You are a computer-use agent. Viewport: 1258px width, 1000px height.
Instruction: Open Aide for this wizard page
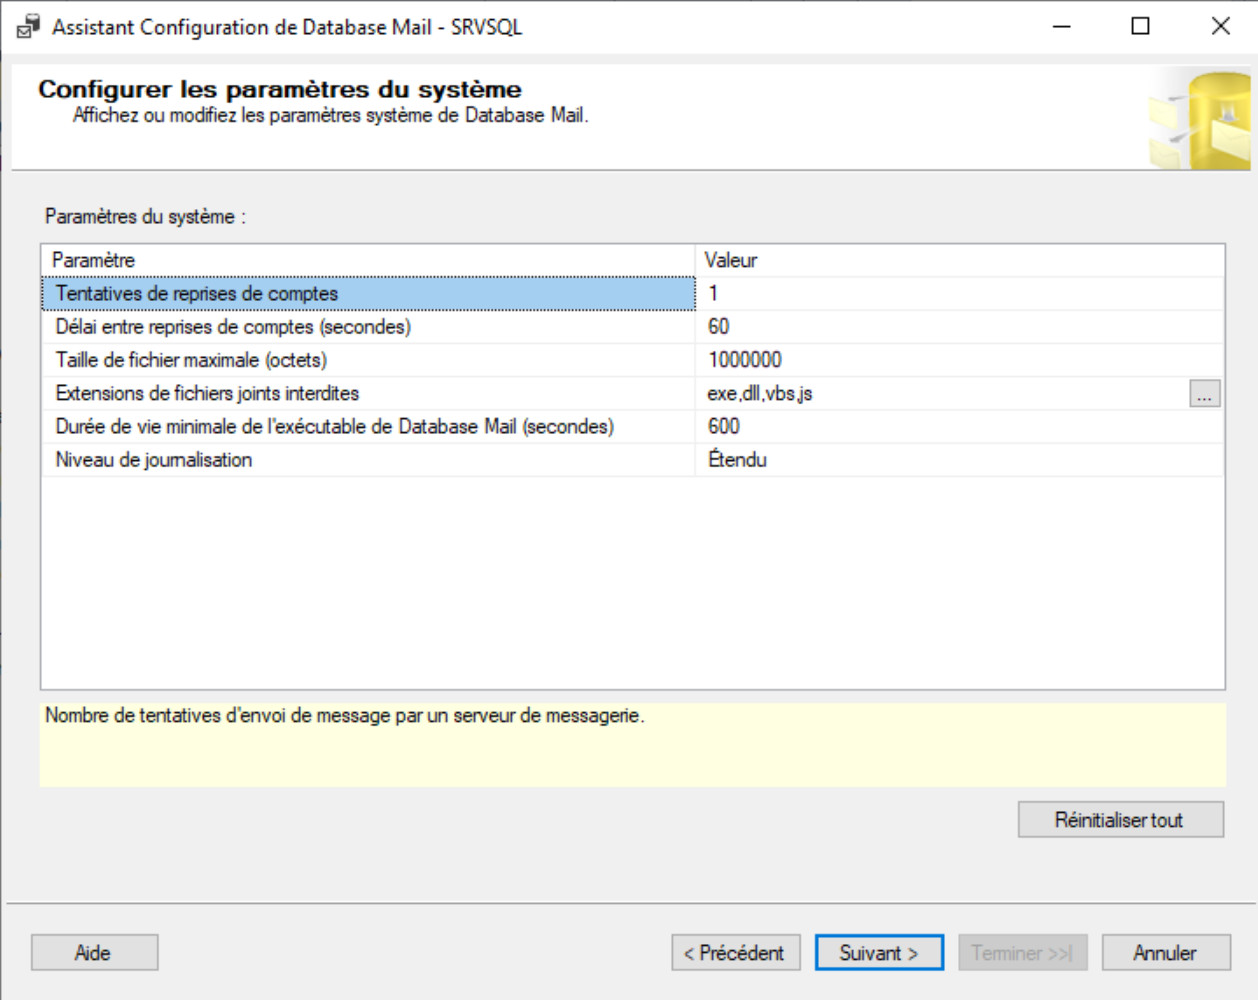(94, 953)
